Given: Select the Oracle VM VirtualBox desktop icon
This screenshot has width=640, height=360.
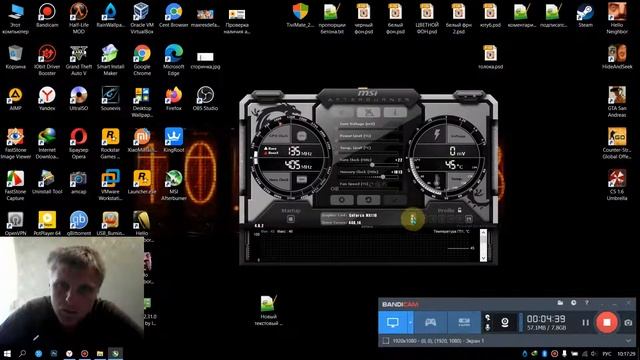Looking at the screenshot, I should 142,18.
